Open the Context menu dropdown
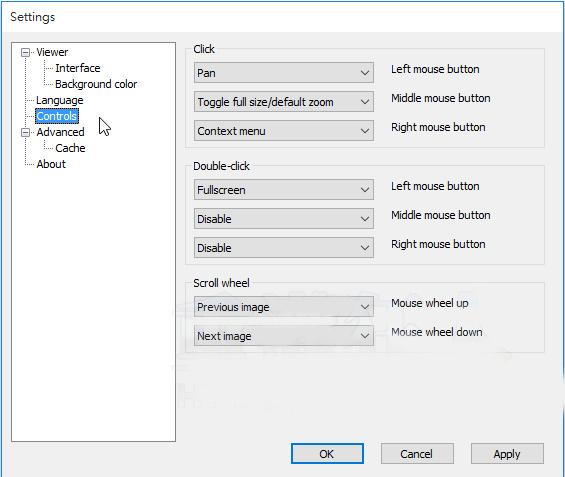Image resolution: width=565 pixels, height=477 pixels. (284, 131)
